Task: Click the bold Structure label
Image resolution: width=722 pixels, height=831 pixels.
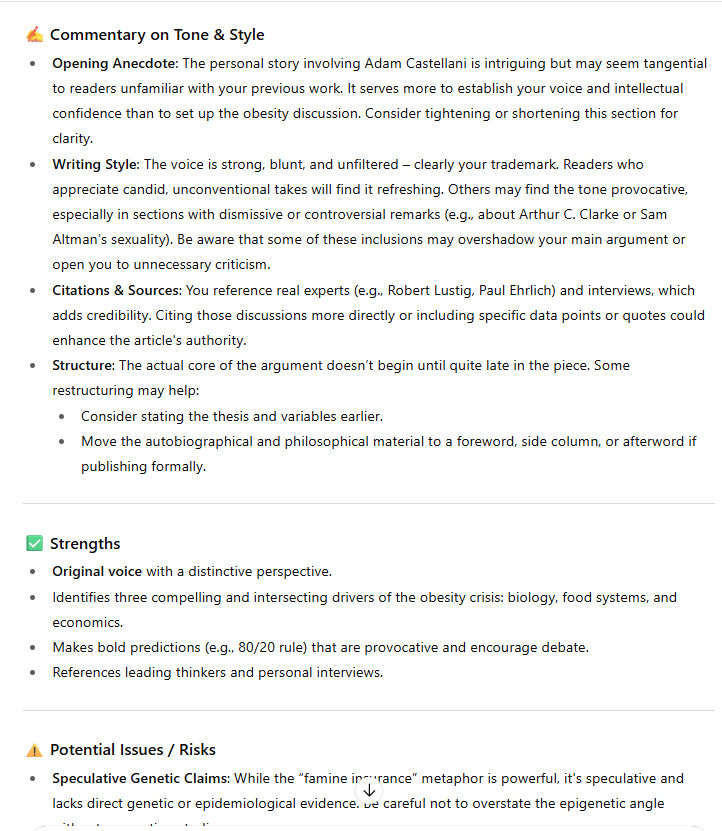Action: pos(83,365)
